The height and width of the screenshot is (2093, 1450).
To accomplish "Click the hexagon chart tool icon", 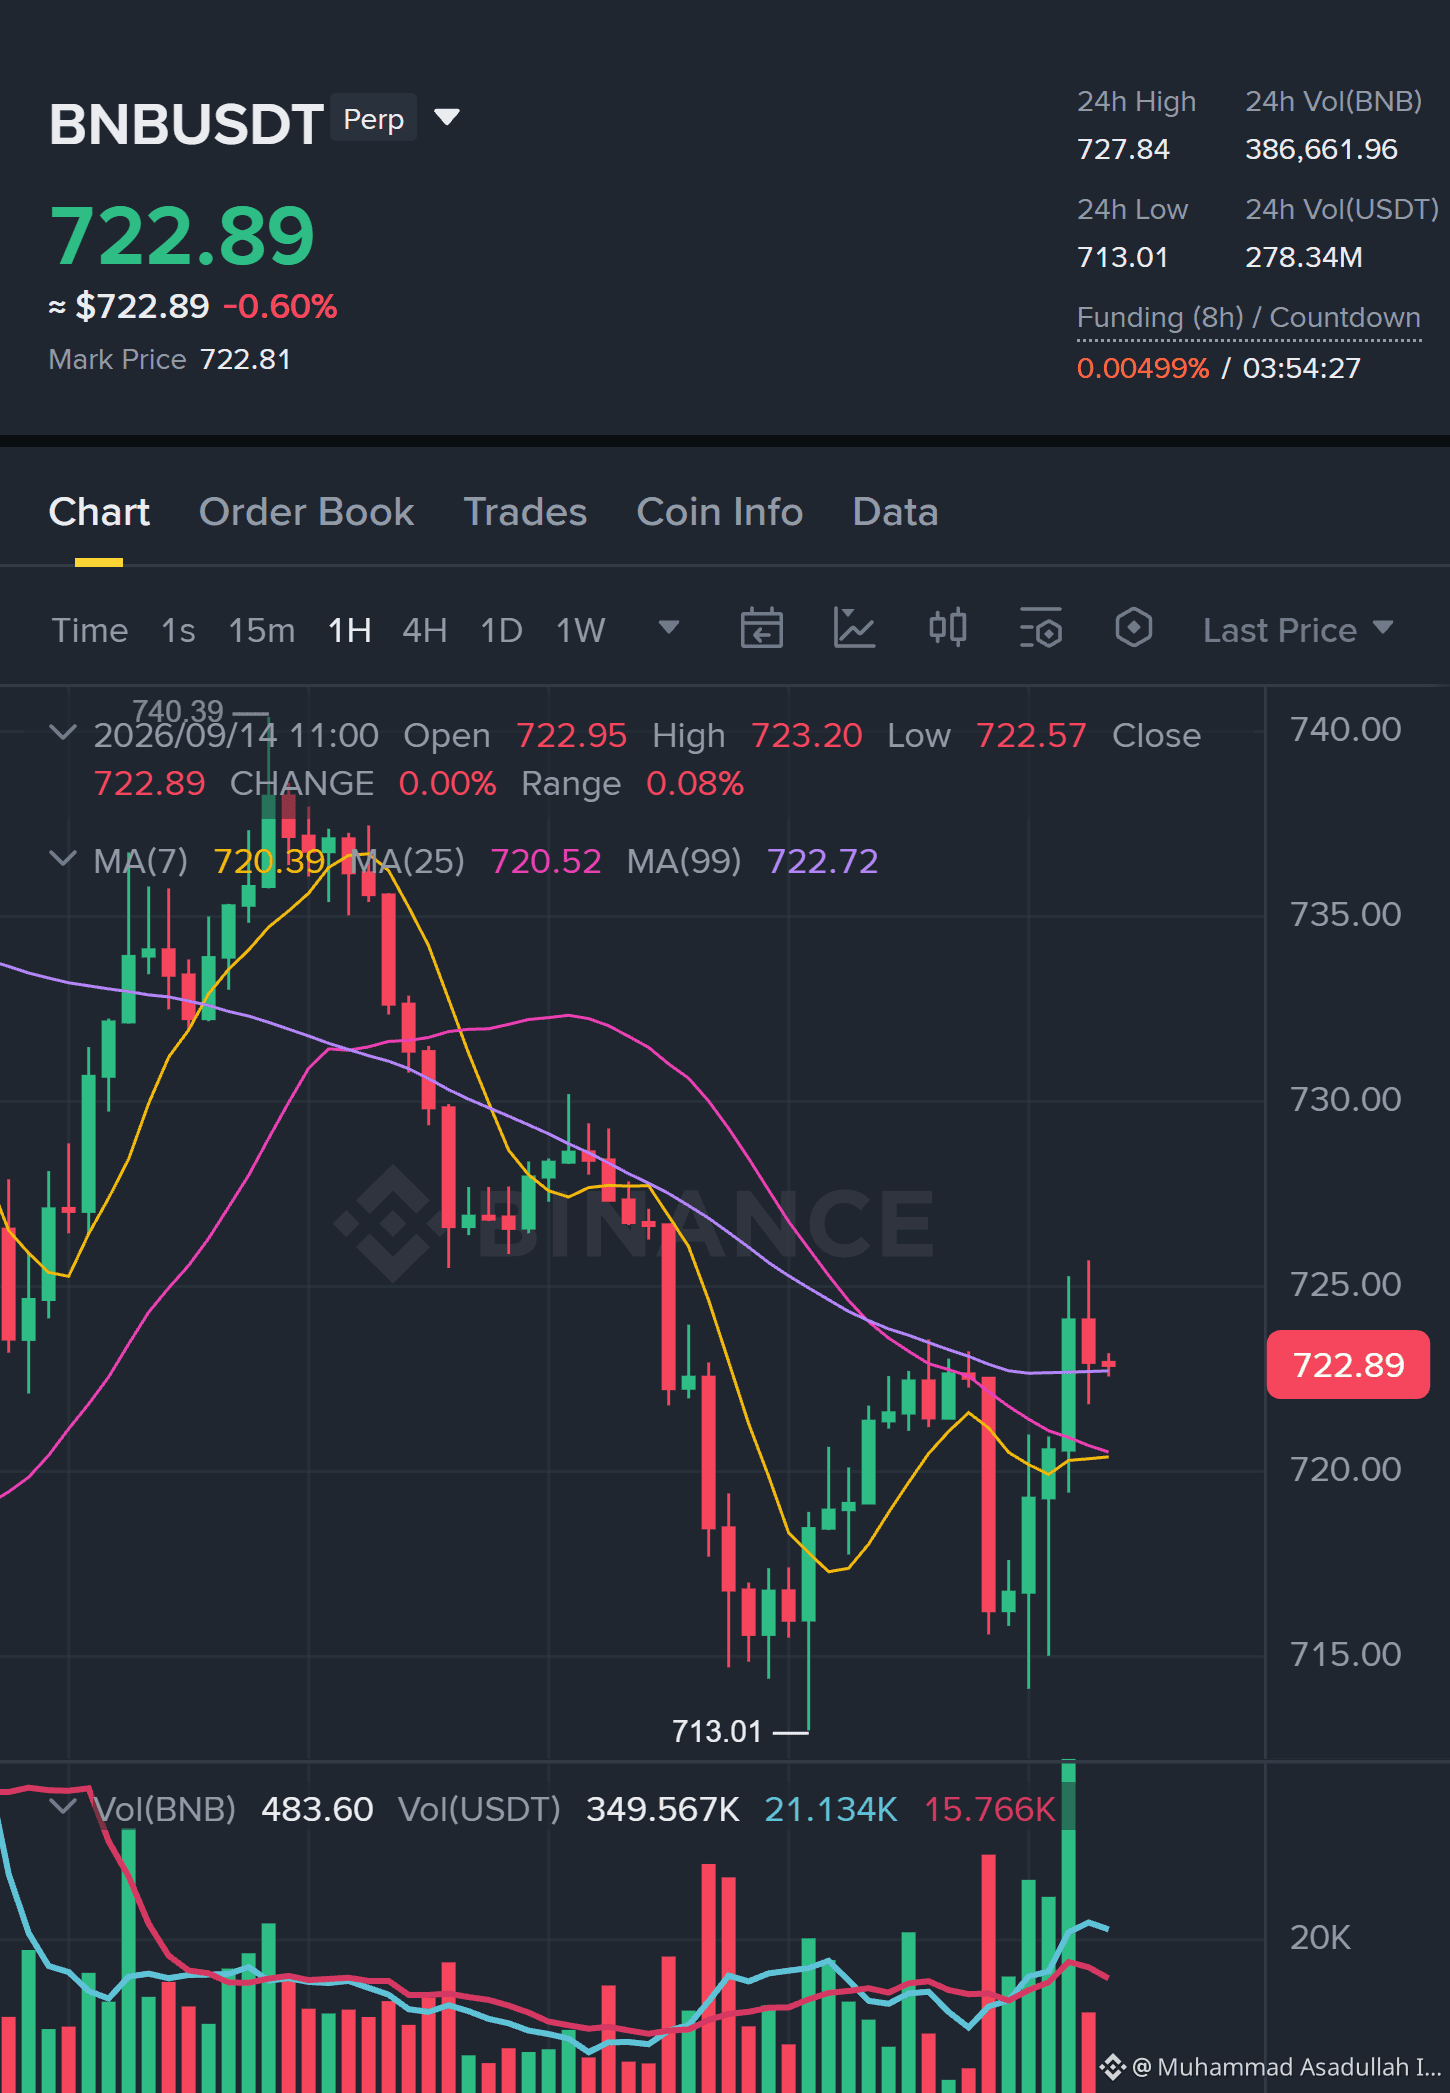I will tap(1133, 629).
